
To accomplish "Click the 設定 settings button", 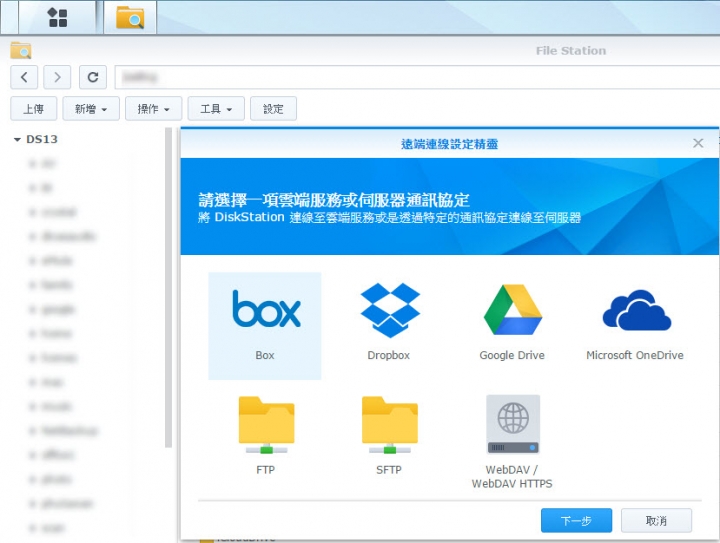I will [x=273, y=109].
